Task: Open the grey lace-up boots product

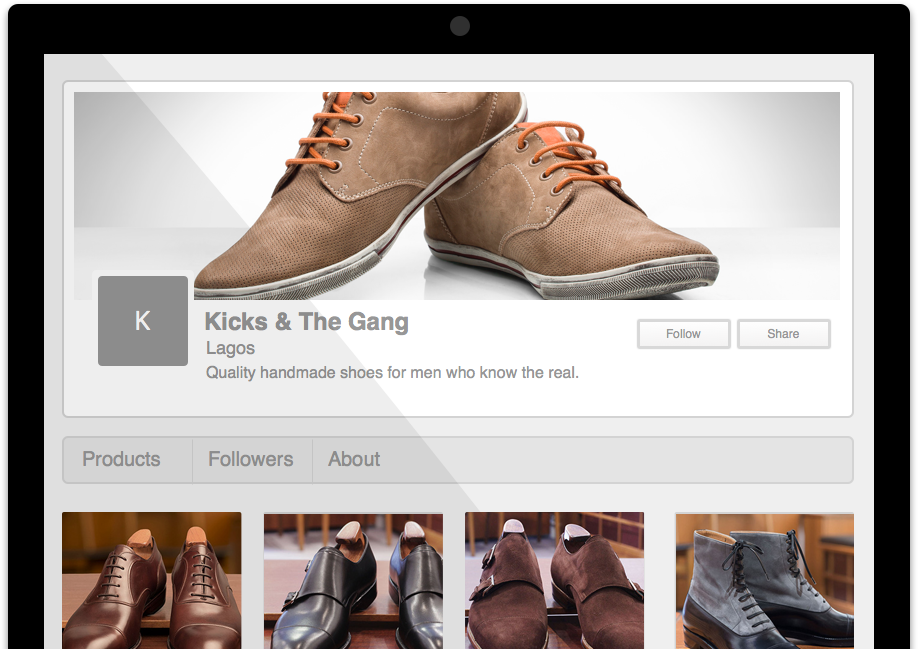Action: 765,581
